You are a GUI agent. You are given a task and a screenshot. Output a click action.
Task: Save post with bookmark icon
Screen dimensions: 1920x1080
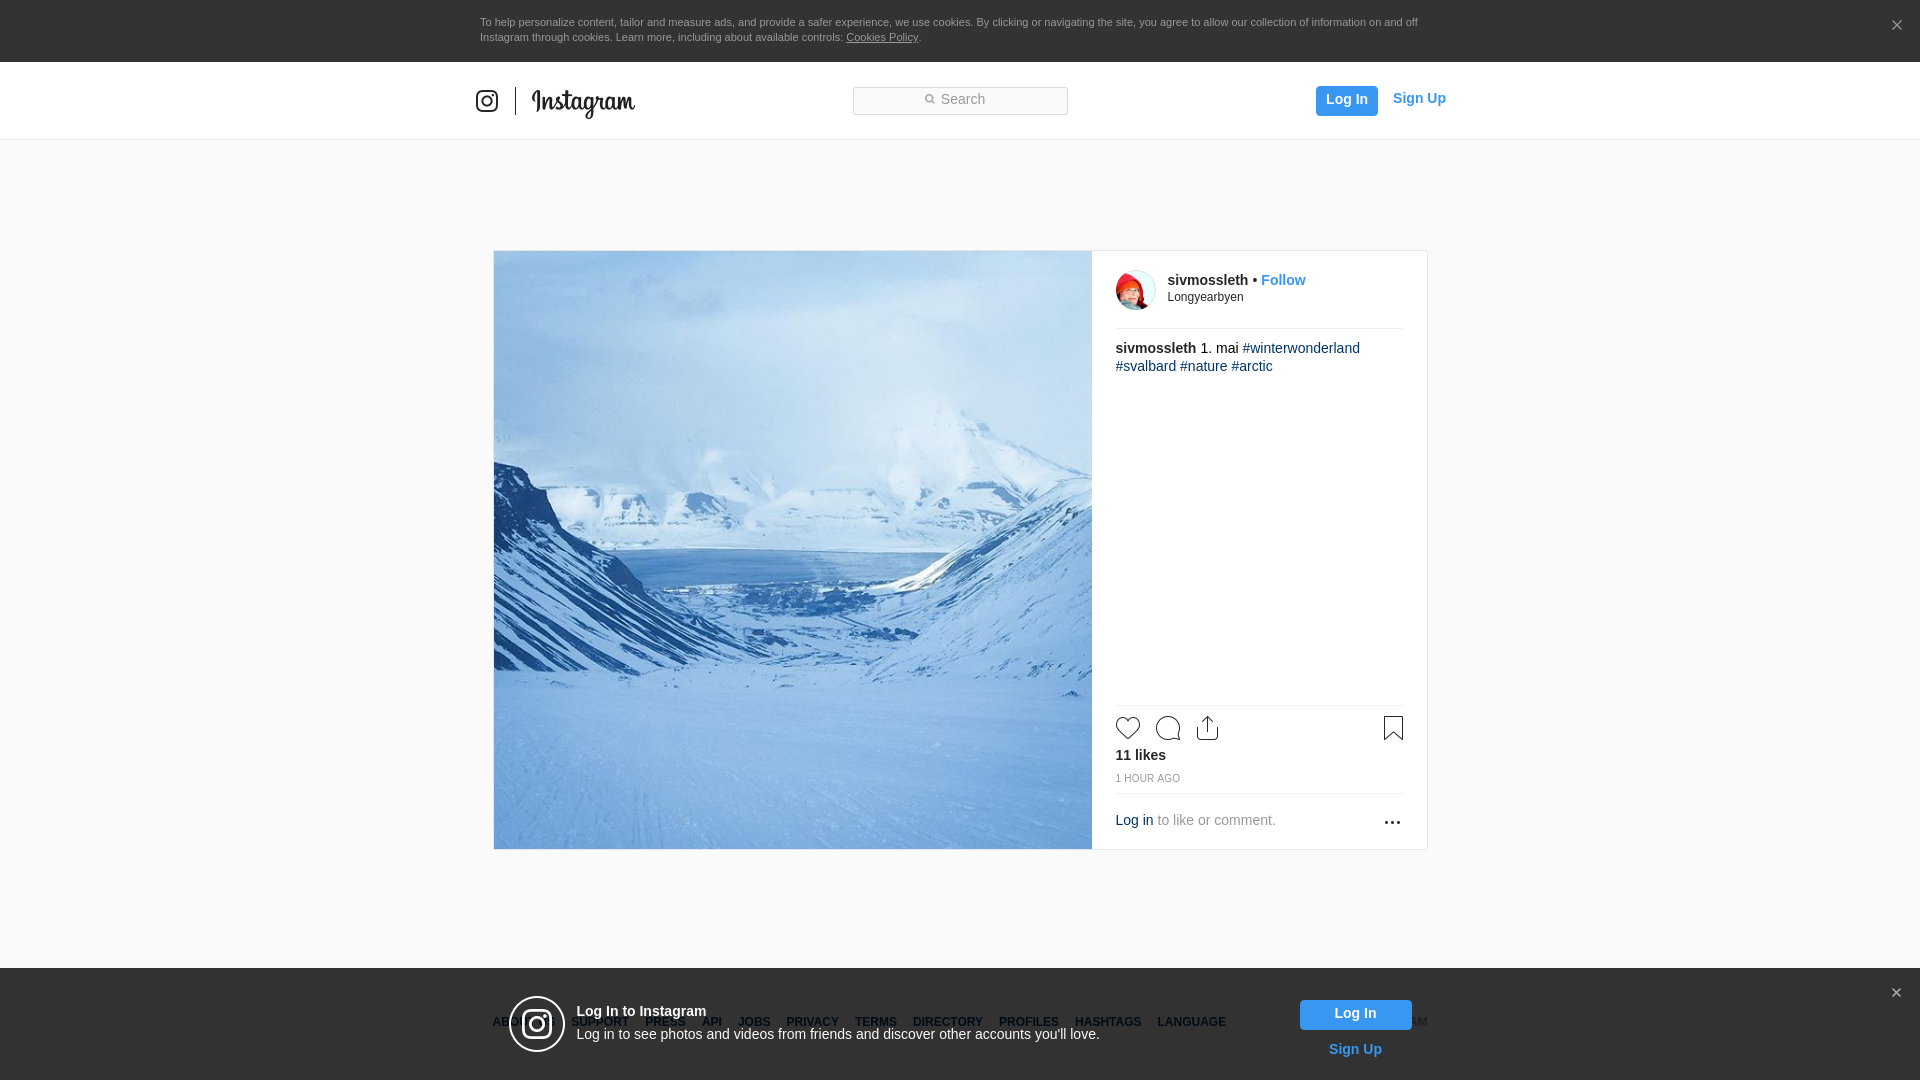pyautogui.click(x=1393, y=728)
